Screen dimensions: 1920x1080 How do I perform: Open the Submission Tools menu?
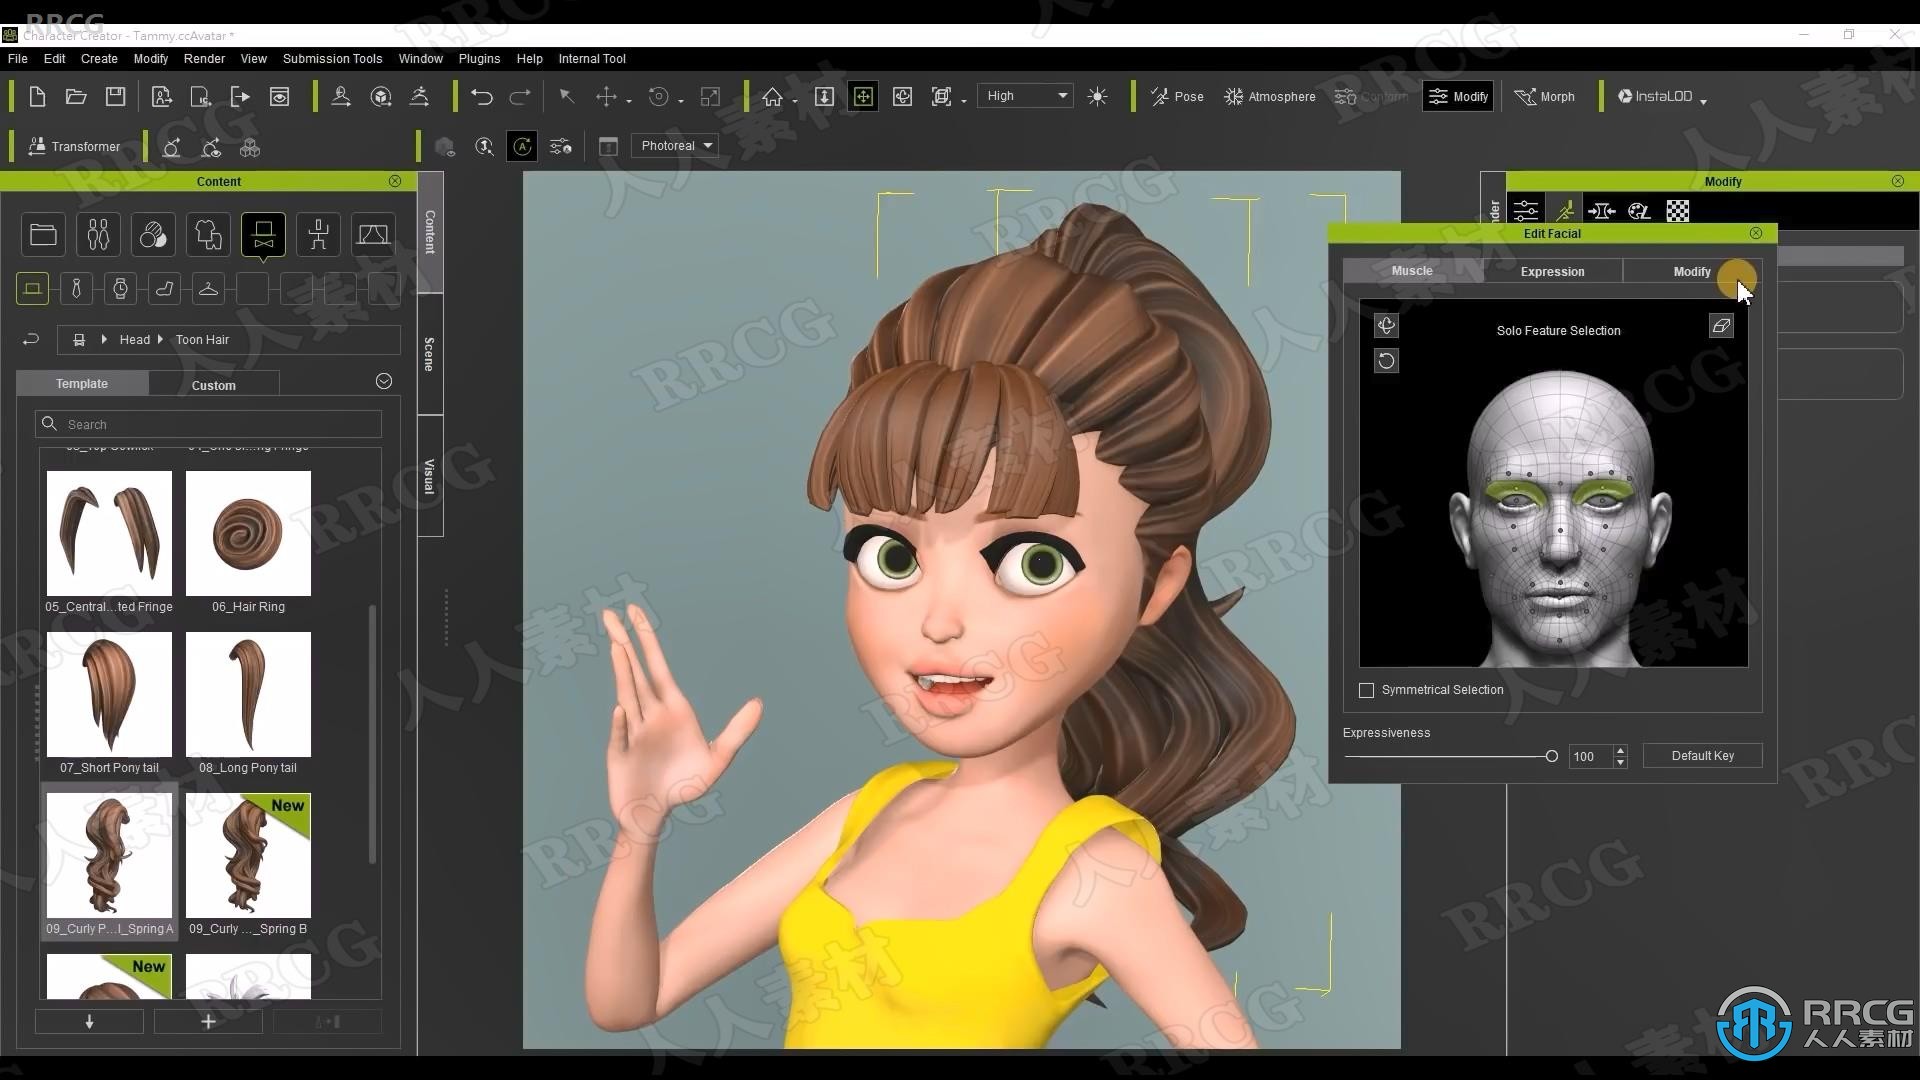(332, 58)
